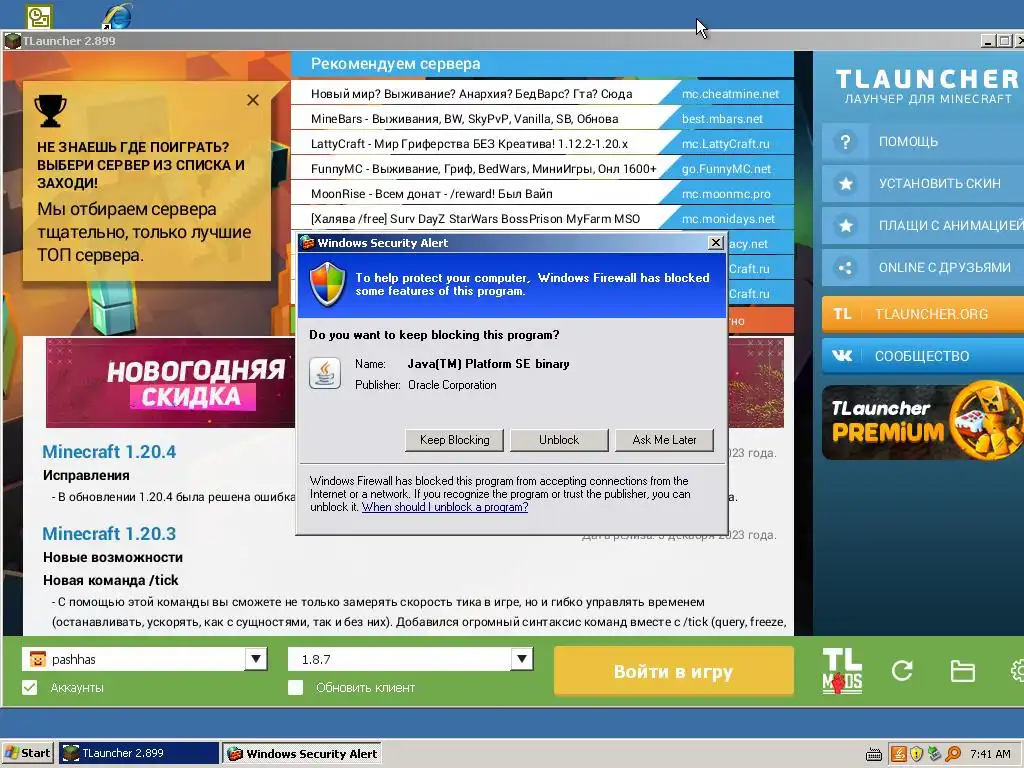Select server address mc.cheatmine.net
This screenshot has width=1024, height=768.
tap(730, 94)
